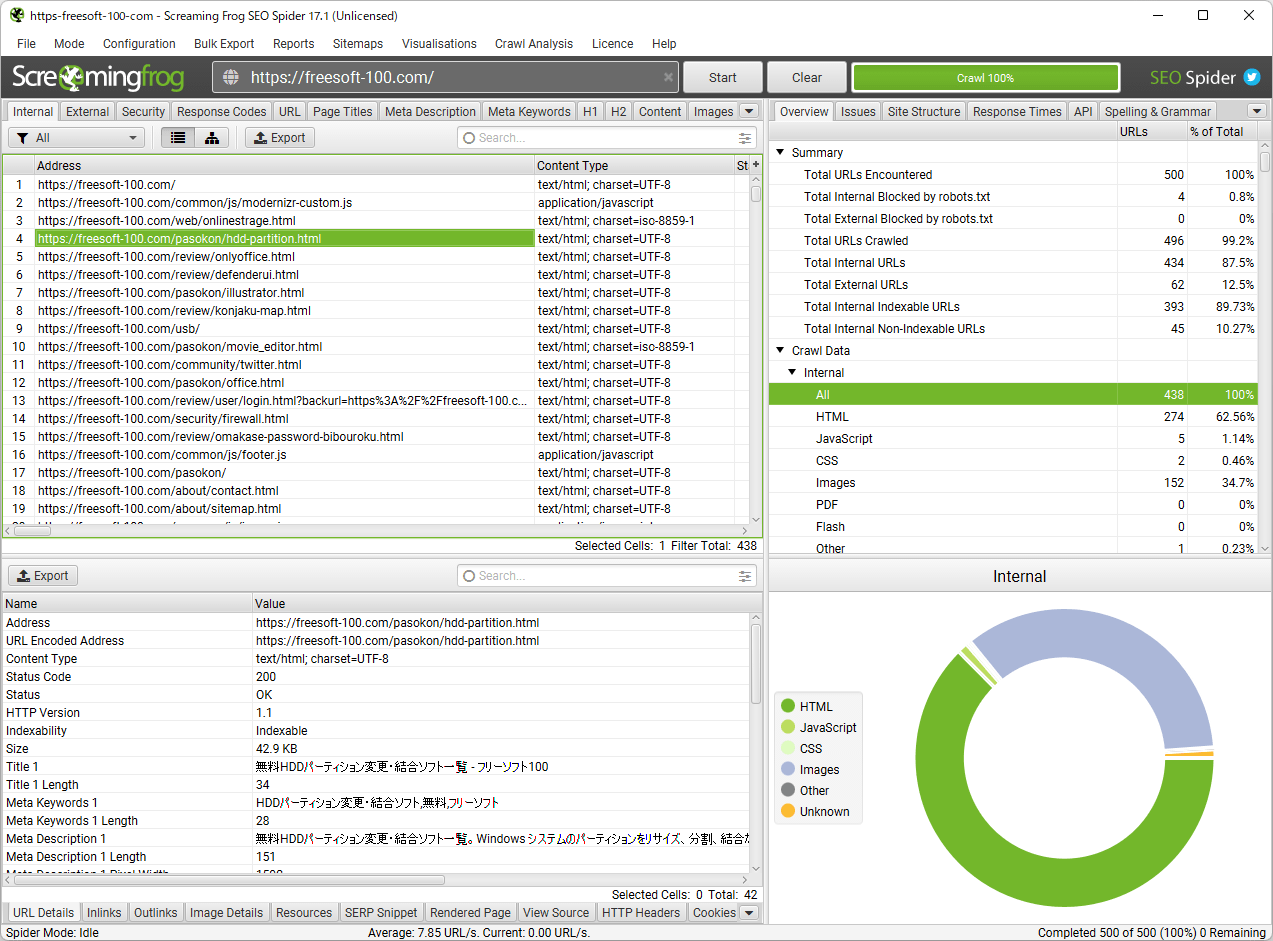Click the HTML legend color swatch
The image size is (1273, 941).
coord(788,707)
